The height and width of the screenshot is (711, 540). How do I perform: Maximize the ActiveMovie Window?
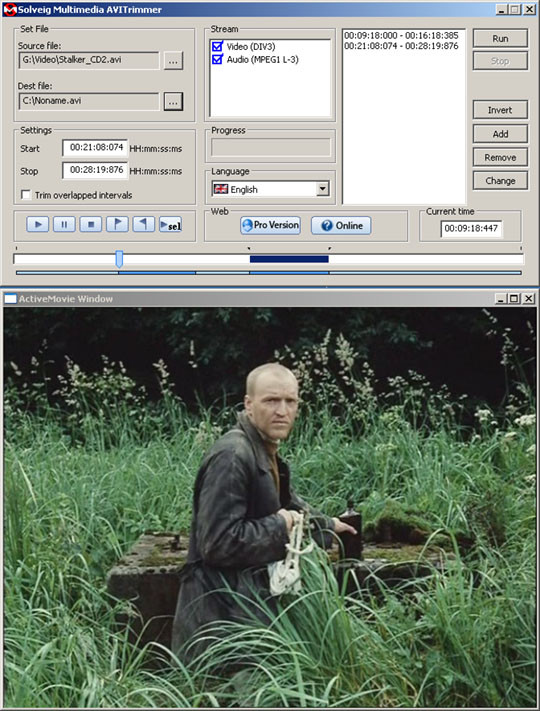click(x=514, y=298)
